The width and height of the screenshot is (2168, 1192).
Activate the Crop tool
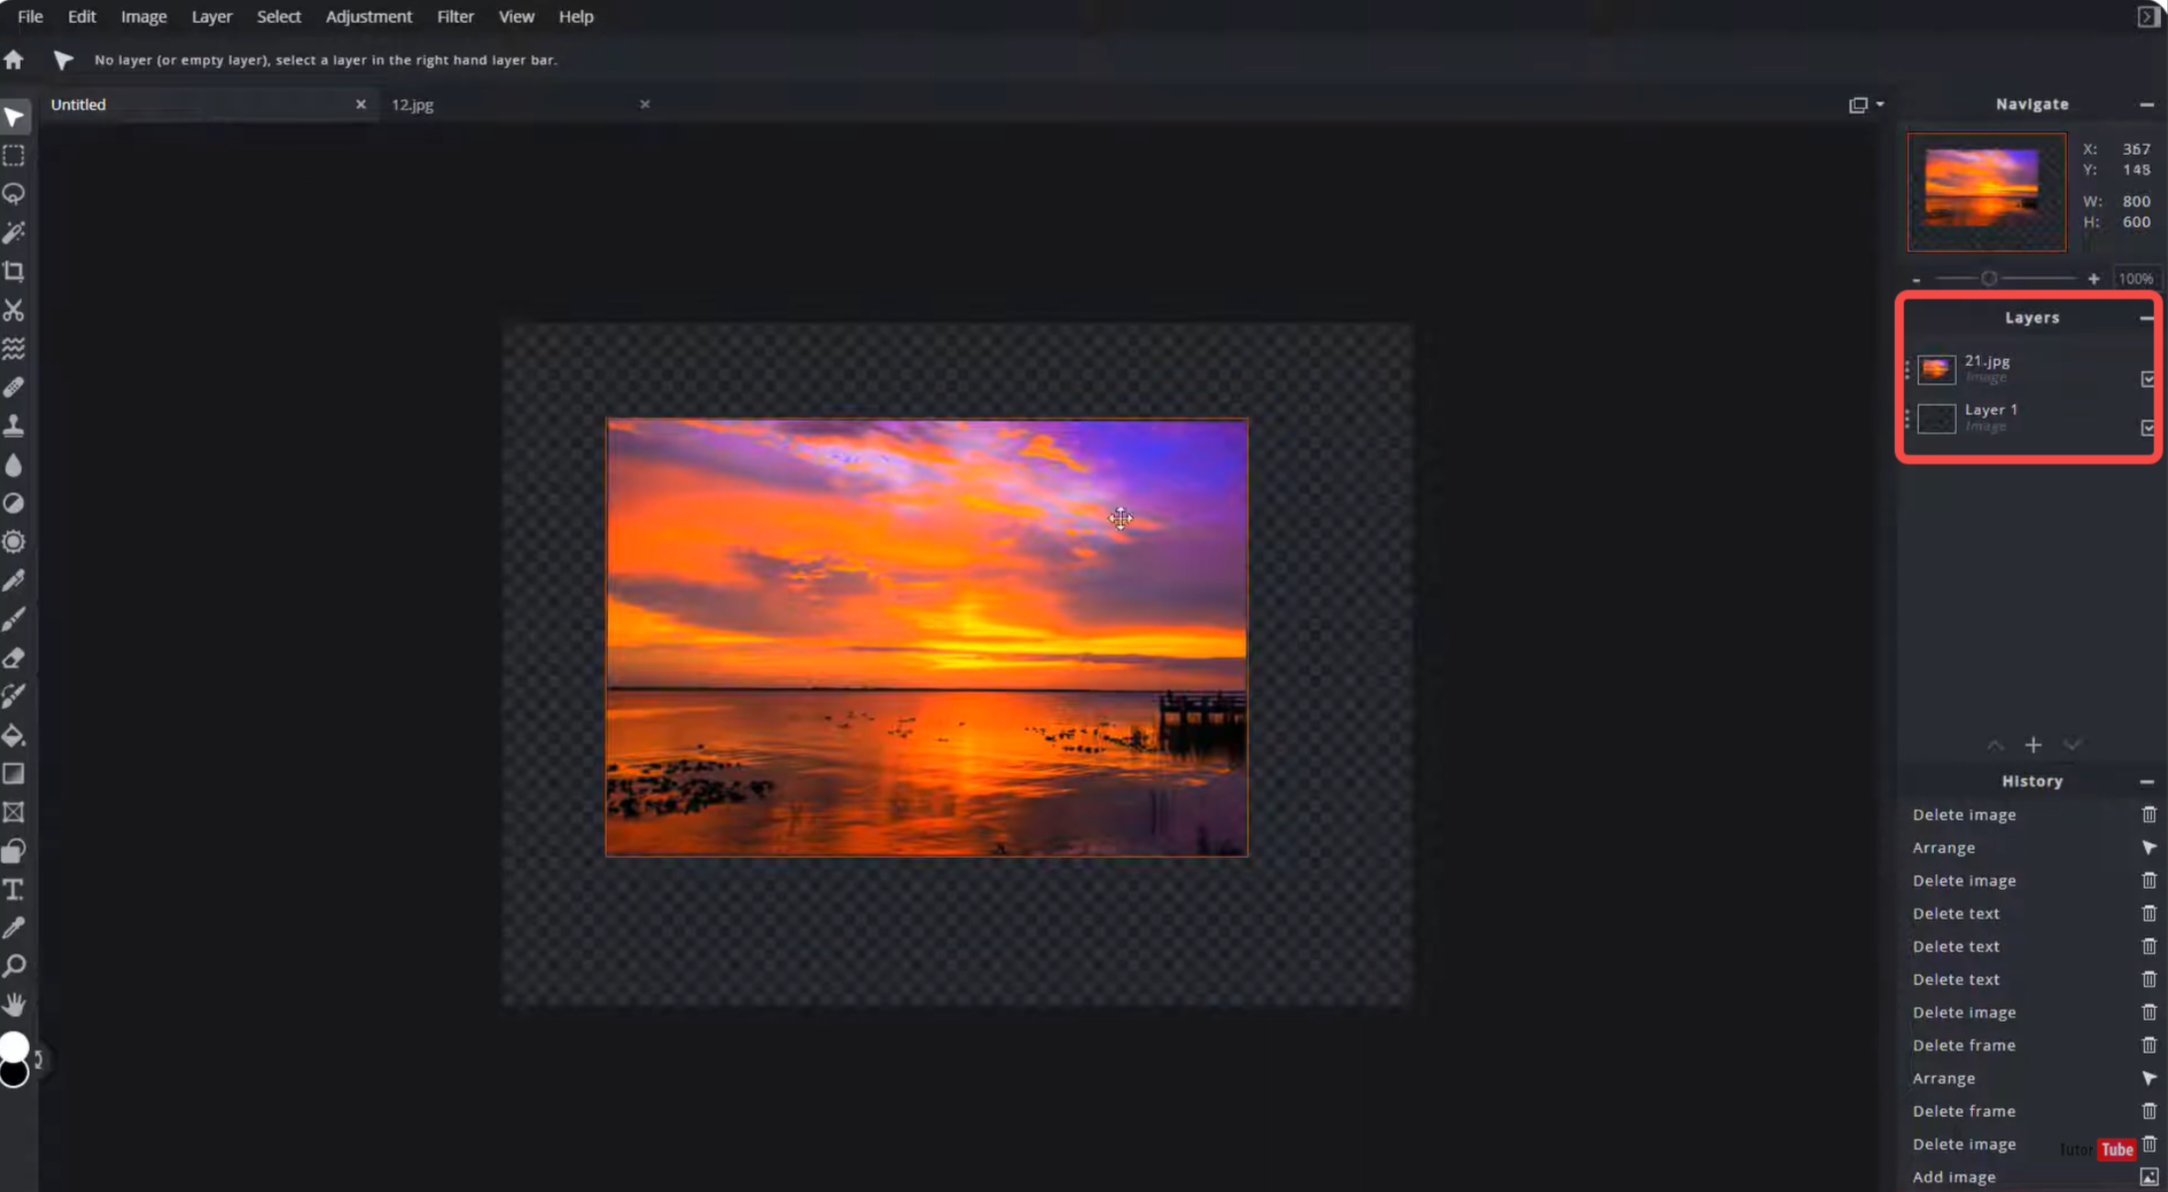pos(14,271)
